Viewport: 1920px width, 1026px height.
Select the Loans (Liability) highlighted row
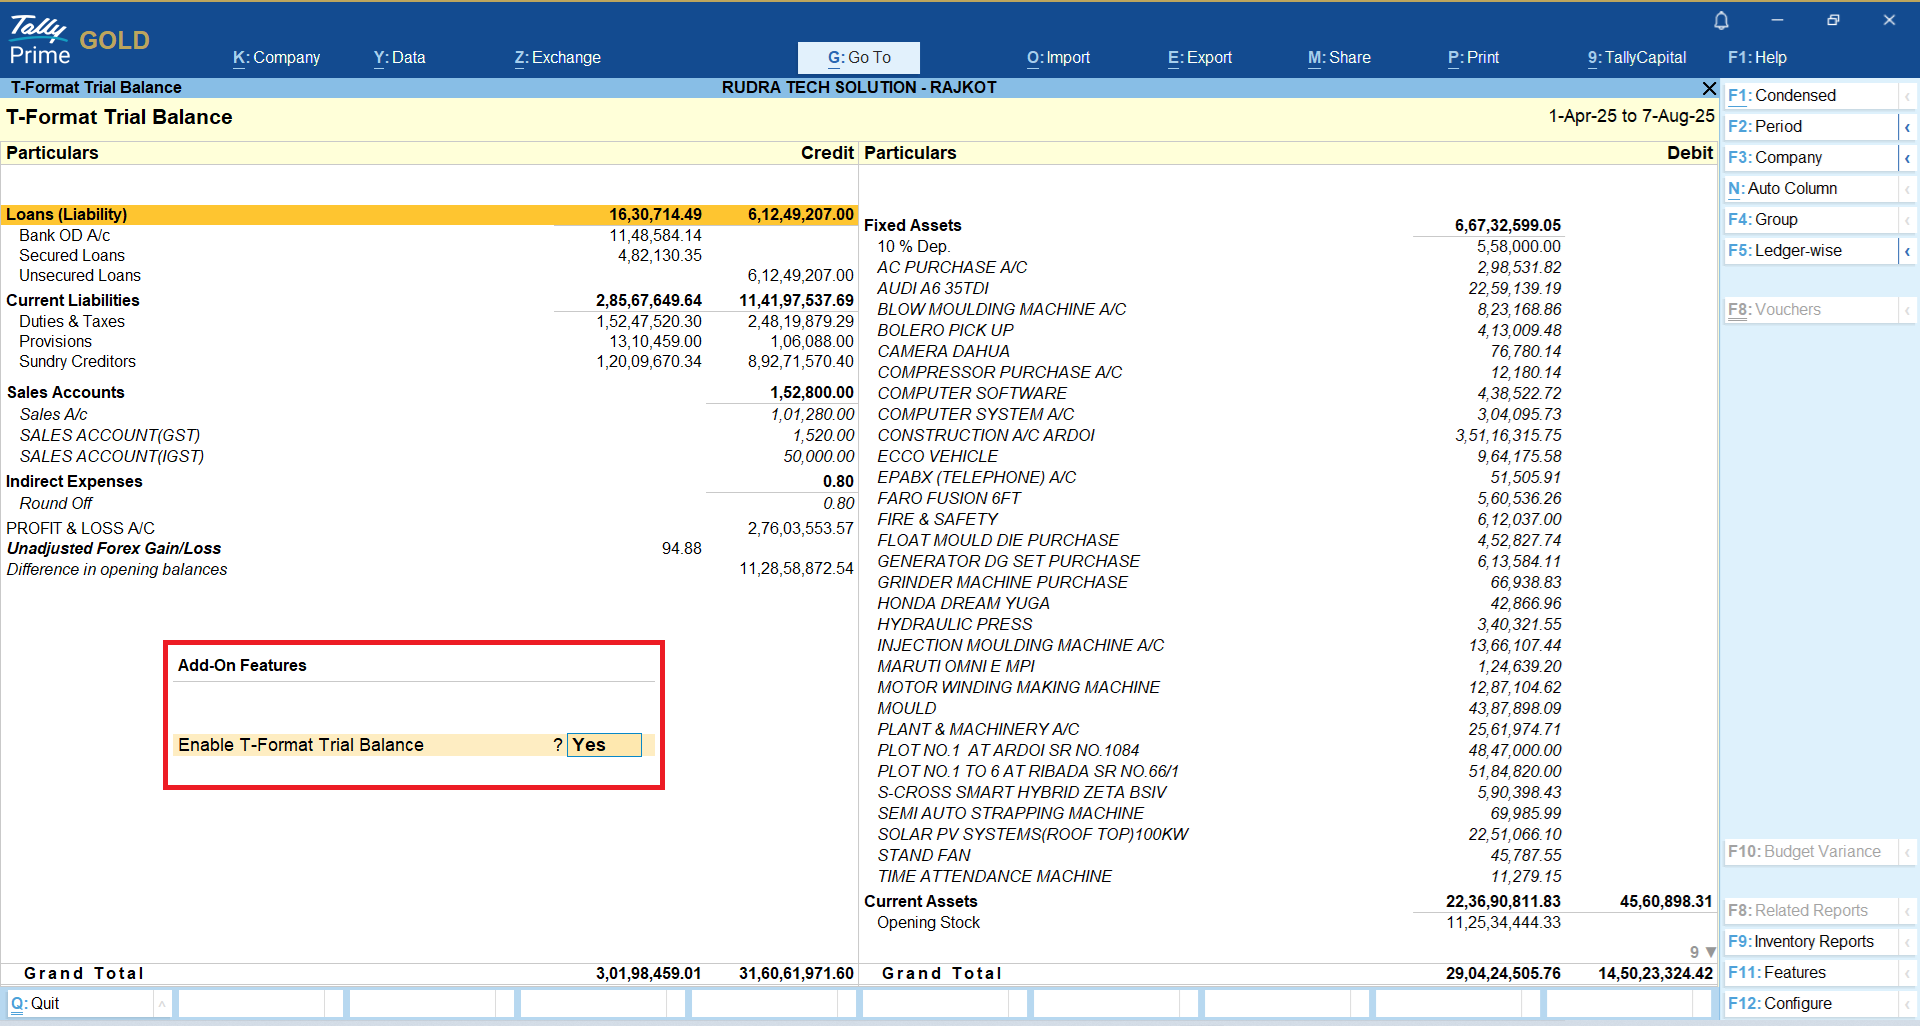pyautogui.click(x=428, y=215)
